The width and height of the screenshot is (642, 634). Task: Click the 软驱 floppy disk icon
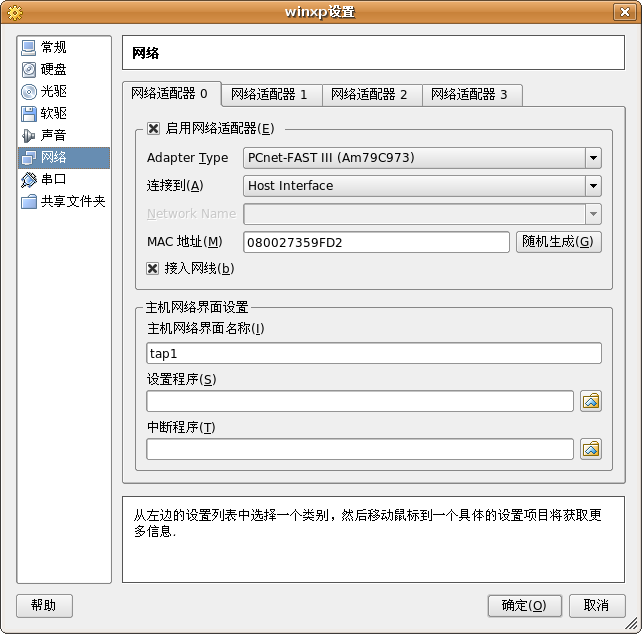[x=28, y=113]
